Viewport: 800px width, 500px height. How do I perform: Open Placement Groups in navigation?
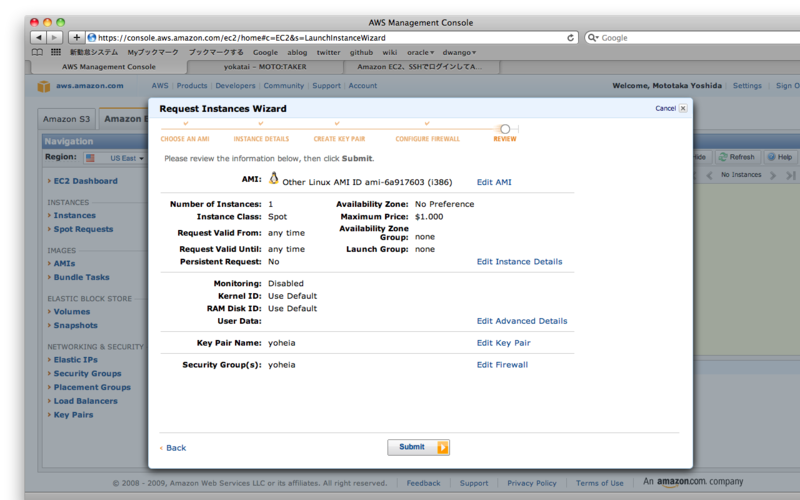pos(92,387)
